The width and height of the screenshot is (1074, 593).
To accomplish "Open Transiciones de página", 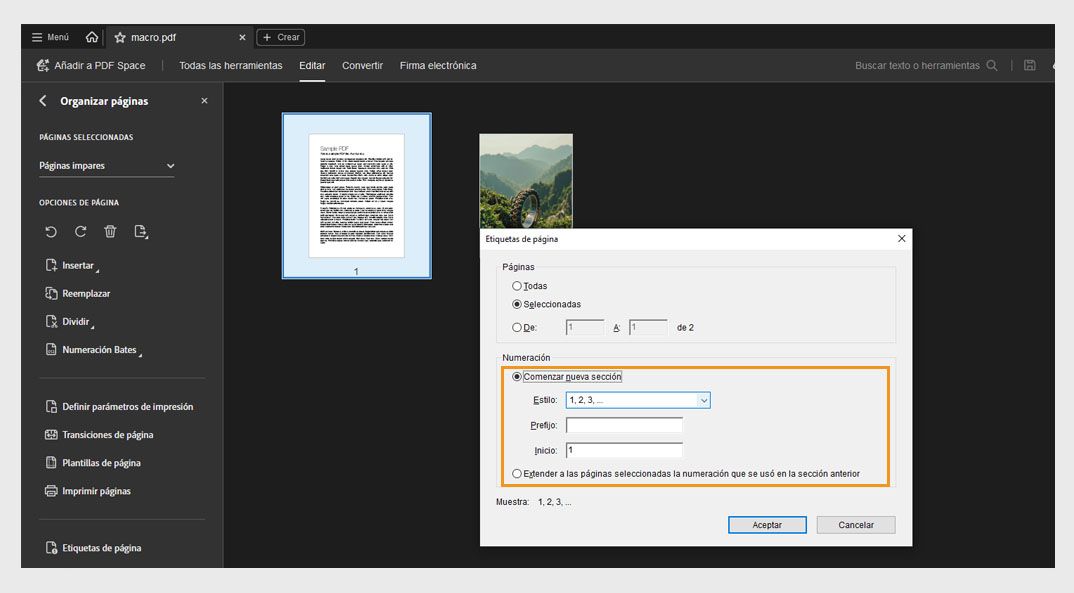I will [x=99, y=435].
